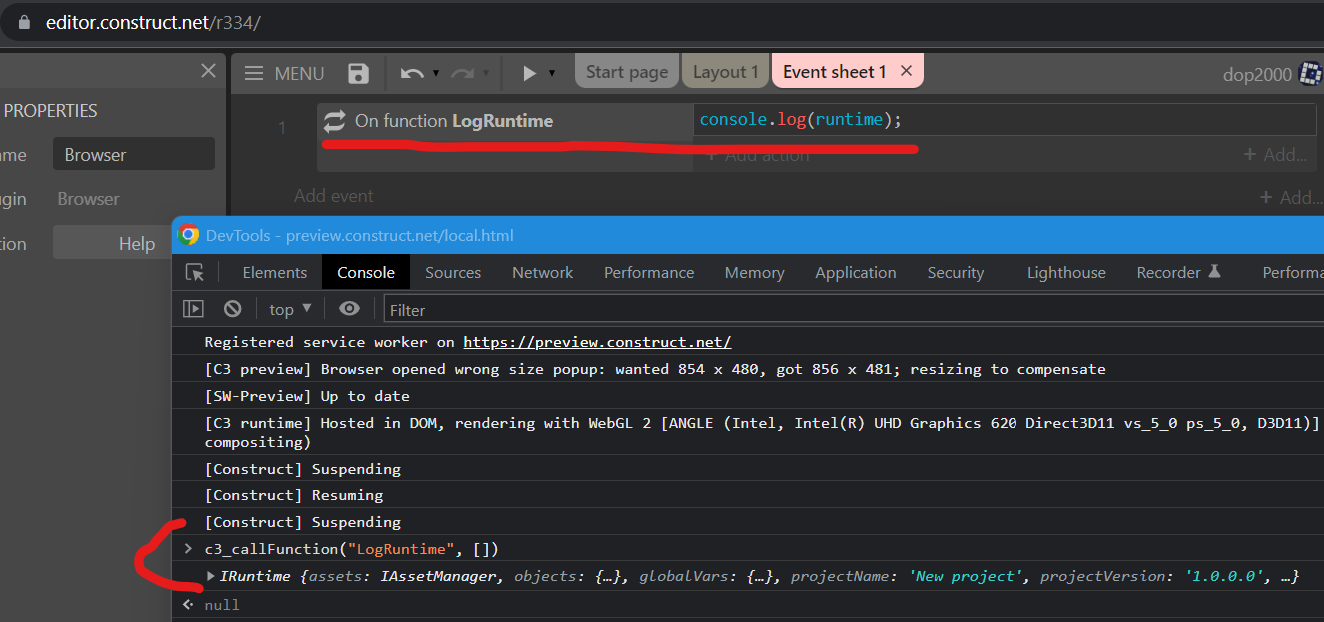This screenshot has height=622, width=1324.
Task: Open the undo history dropdown arrow
Action: 434,72
